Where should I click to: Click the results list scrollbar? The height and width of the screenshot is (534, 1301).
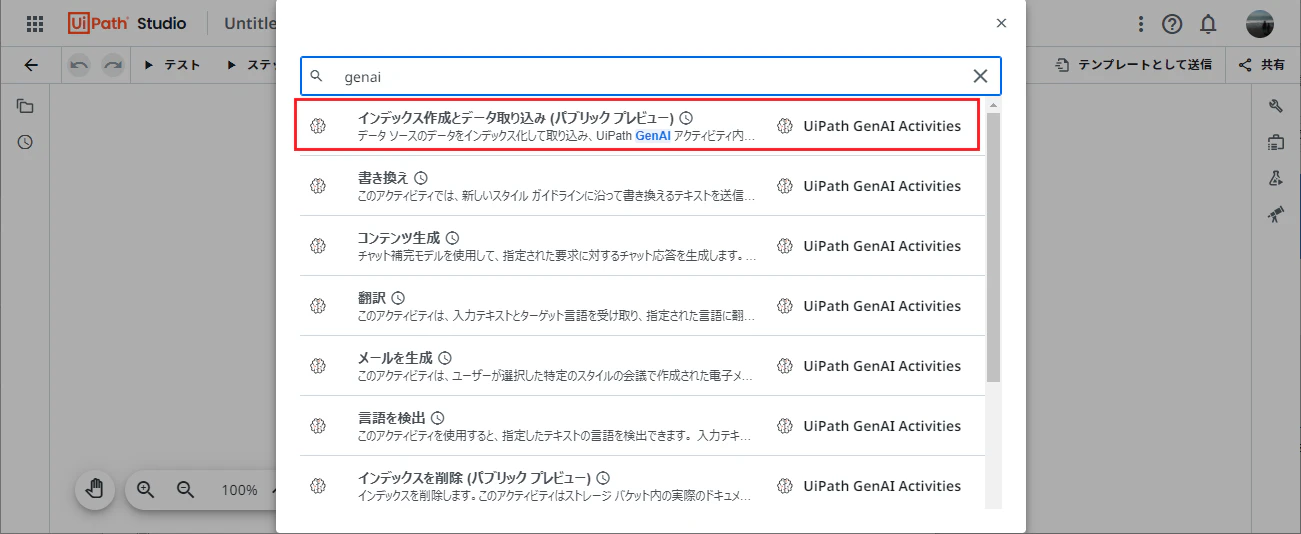(x=993, y=246)
